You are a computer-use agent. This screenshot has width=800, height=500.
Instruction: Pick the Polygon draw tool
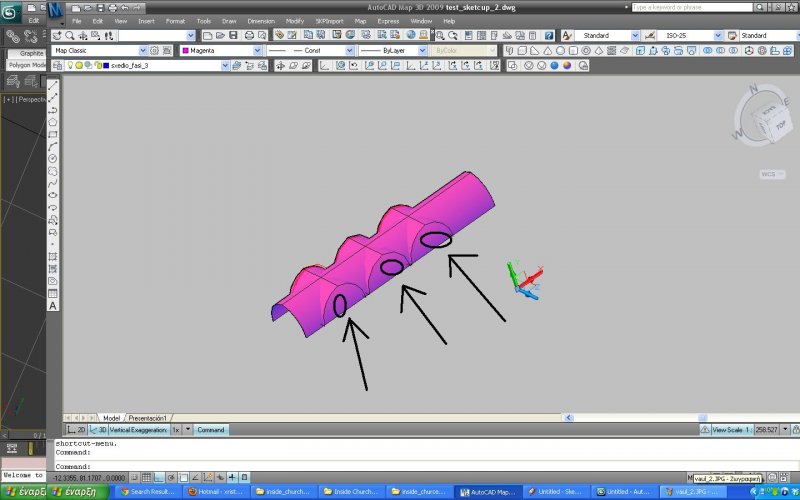click(x=53, y=121)
